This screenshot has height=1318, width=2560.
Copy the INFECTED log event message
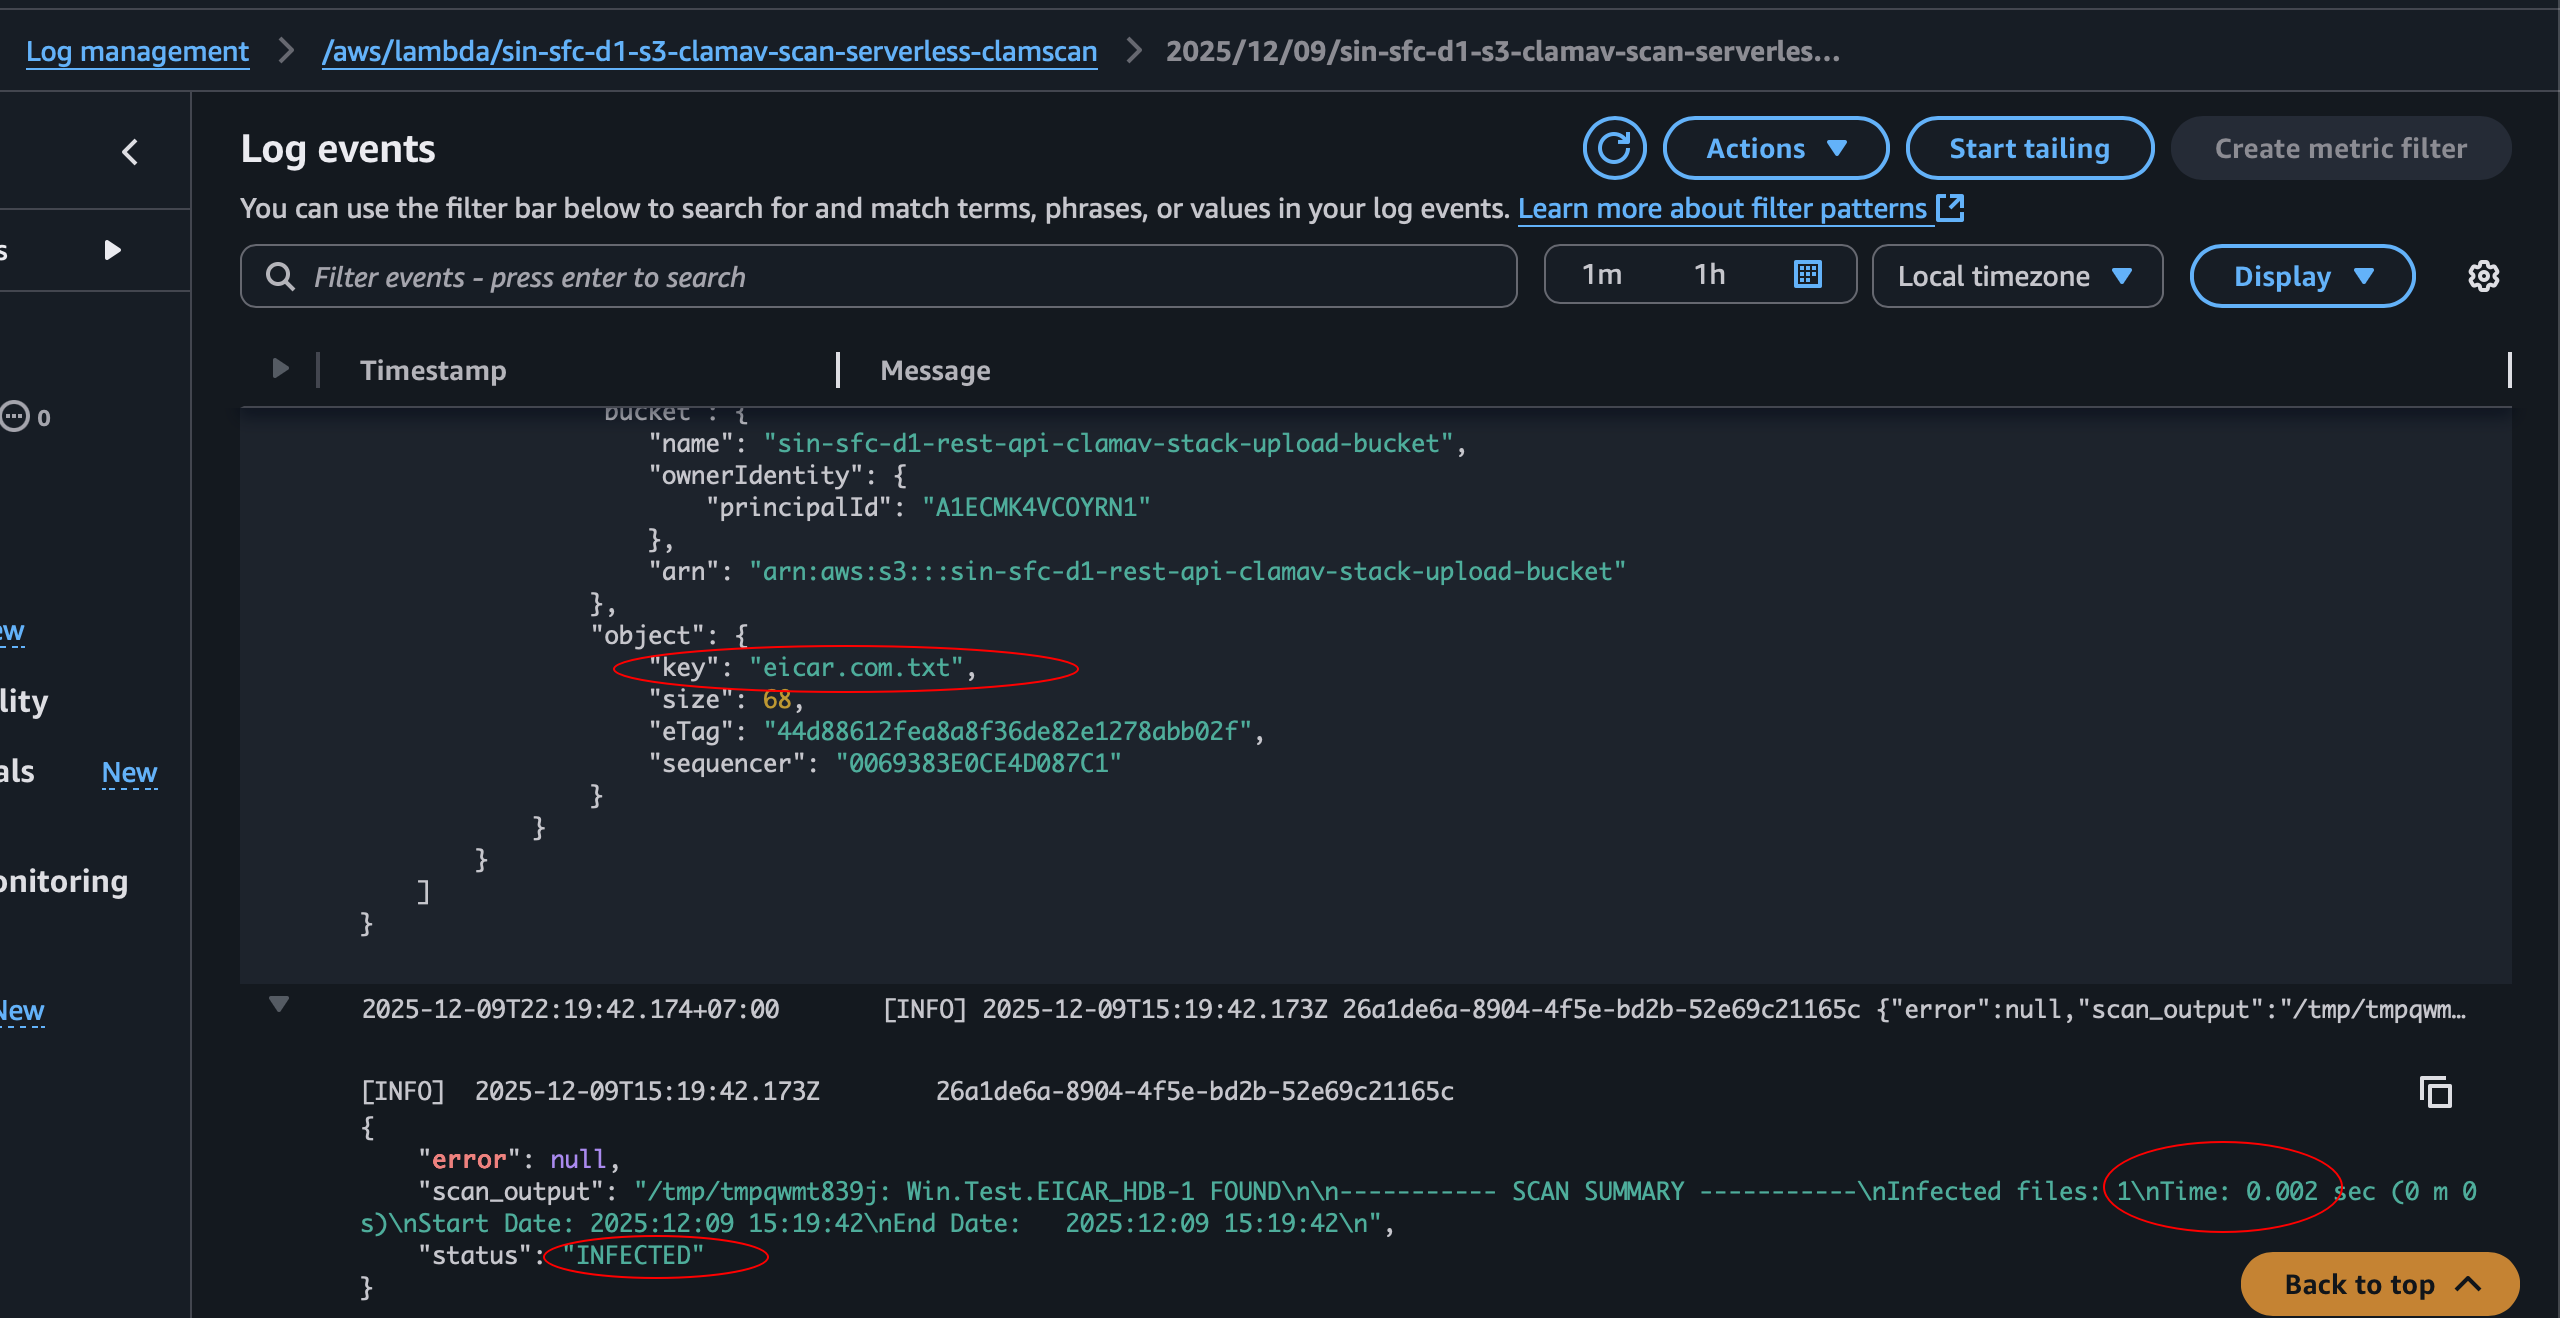coord(2435,1092)
